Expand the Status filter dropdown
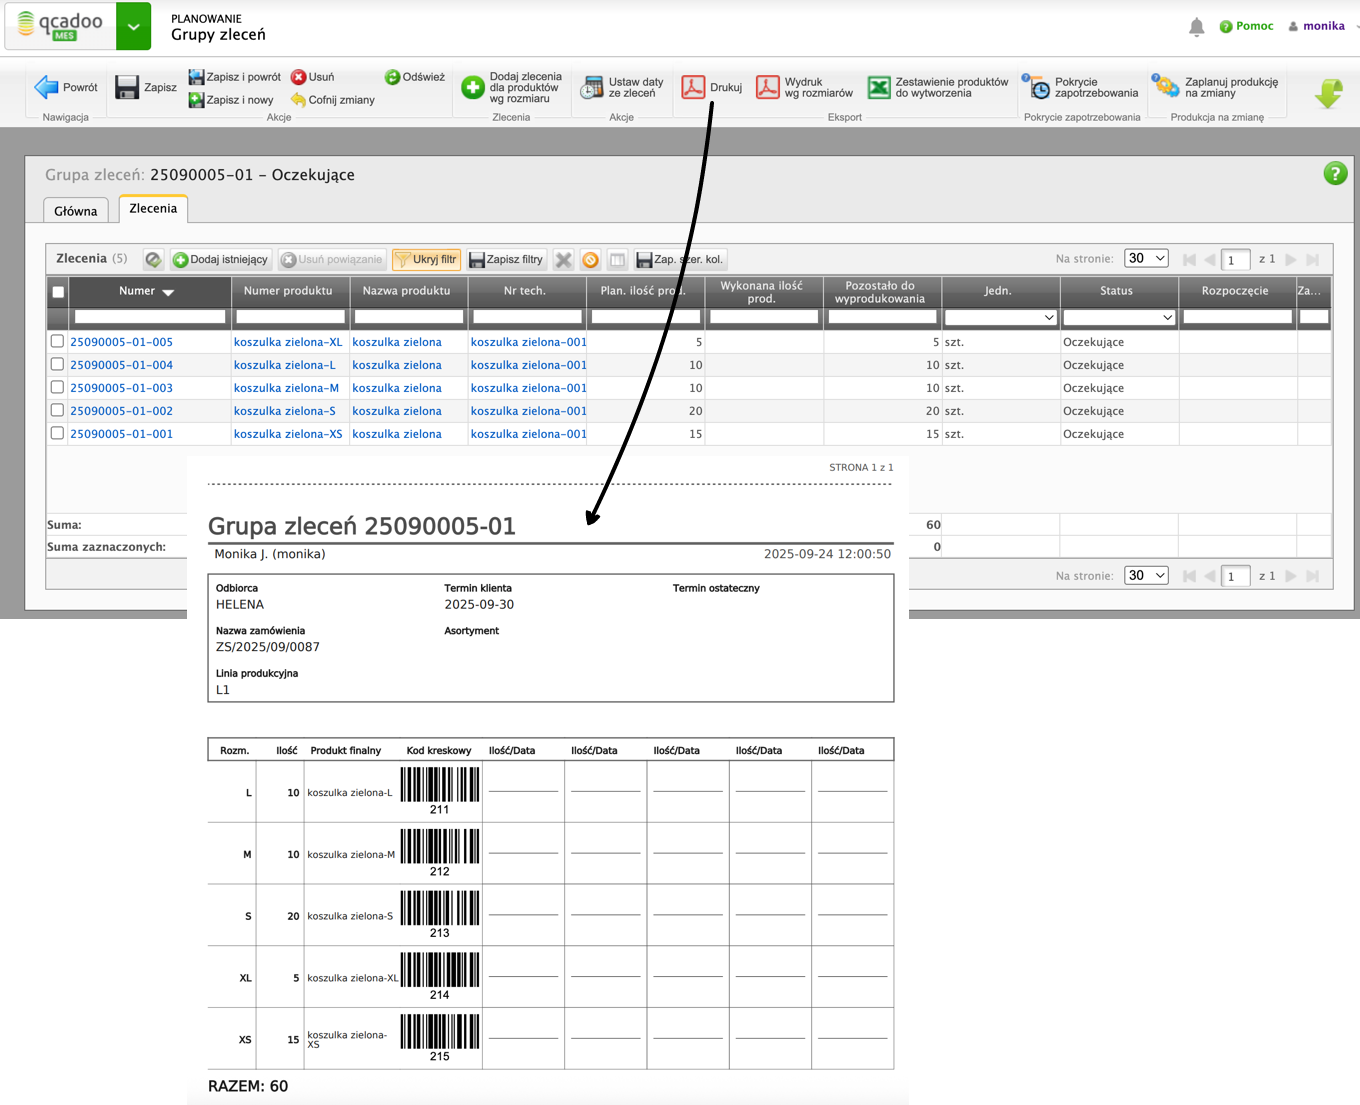The height and width of the screenshot is (1105, 1360). pos(1118,317)
